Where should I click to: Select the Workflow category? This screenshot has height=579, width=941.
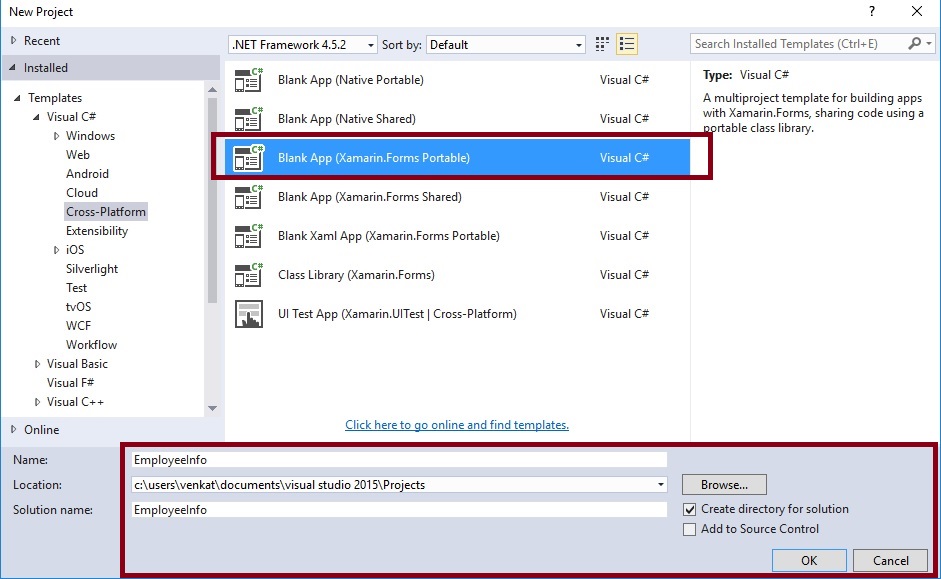(92, 345)
